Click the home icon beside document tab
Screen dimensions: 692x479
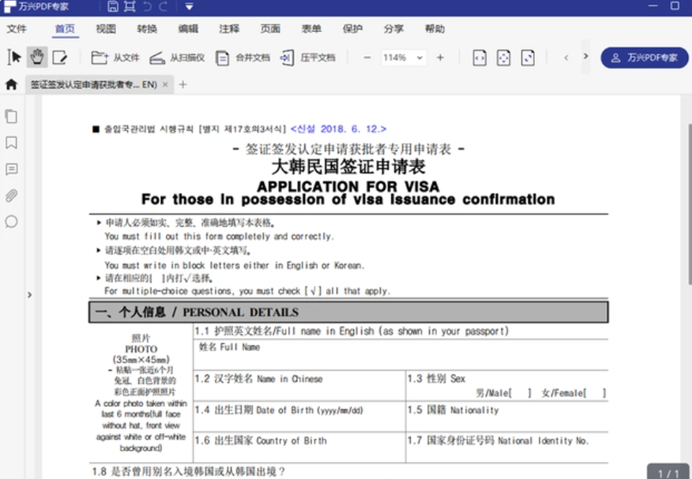coord(11,84)
